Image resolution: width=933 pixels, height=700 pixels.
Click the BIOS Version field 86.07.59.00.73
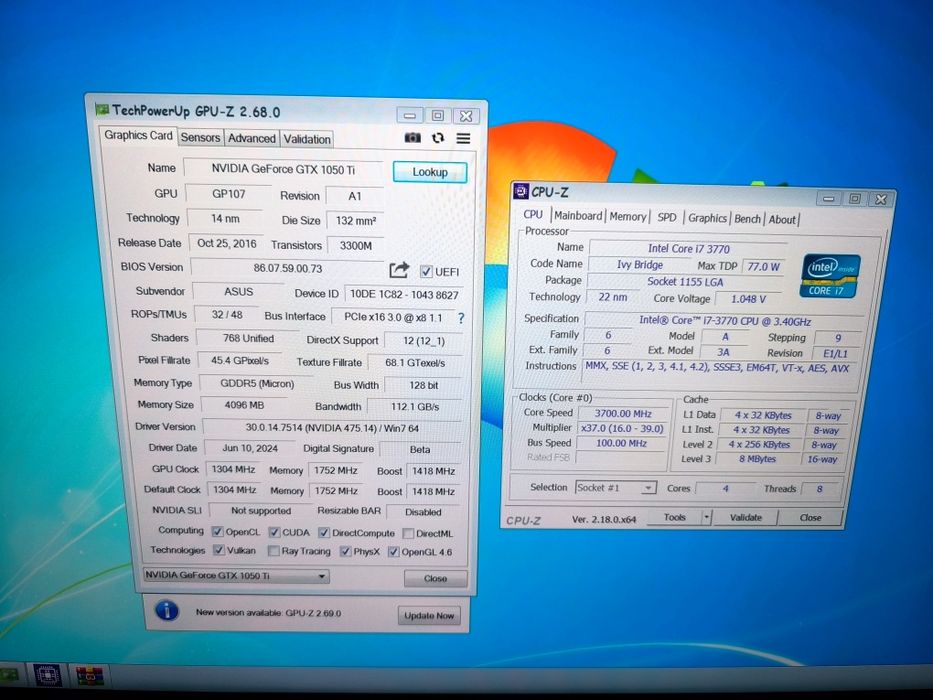[287, 268]
